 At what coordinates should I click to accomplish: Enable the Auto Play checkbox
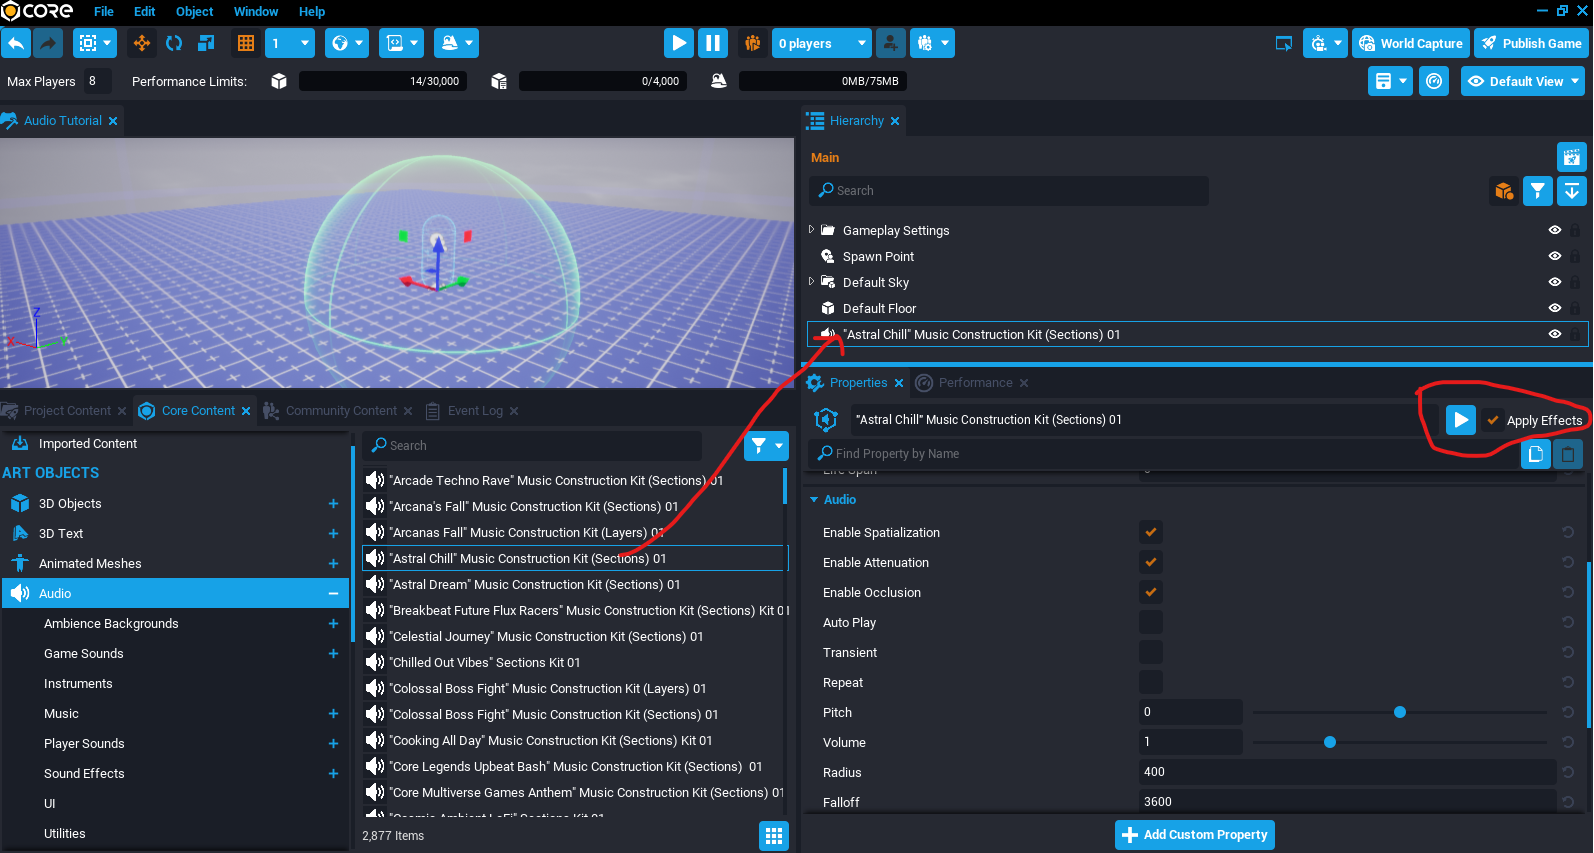point(1151,622)
